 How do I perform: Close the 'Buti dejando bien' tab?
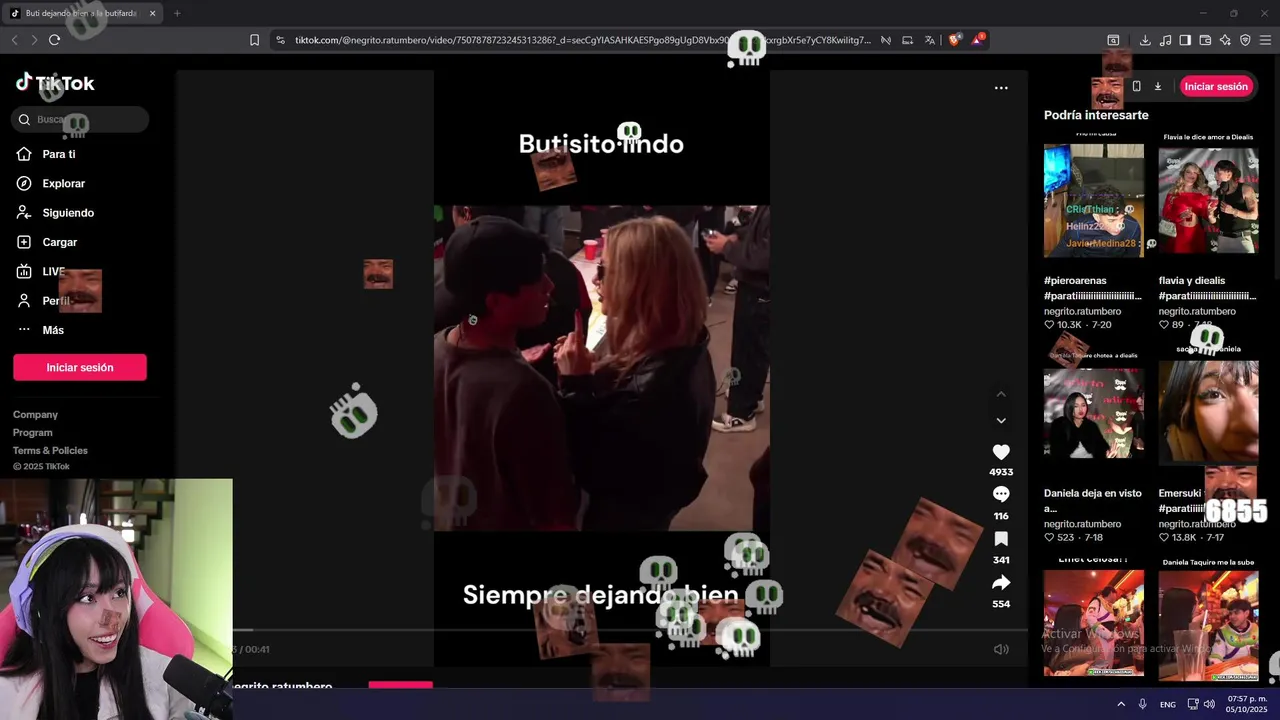coord(152,13)
